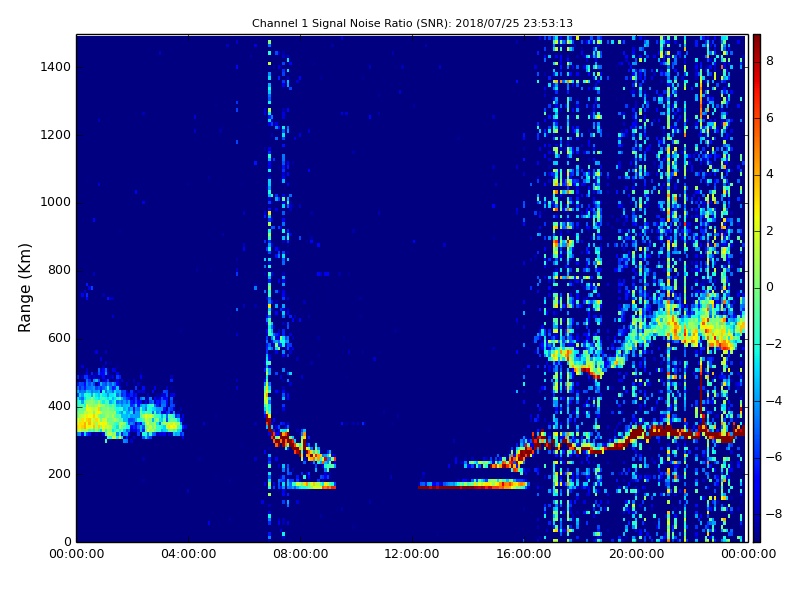Click the 04:00:00 time axis label
This screenshot has height=600, width=800.
click(188, 554)
